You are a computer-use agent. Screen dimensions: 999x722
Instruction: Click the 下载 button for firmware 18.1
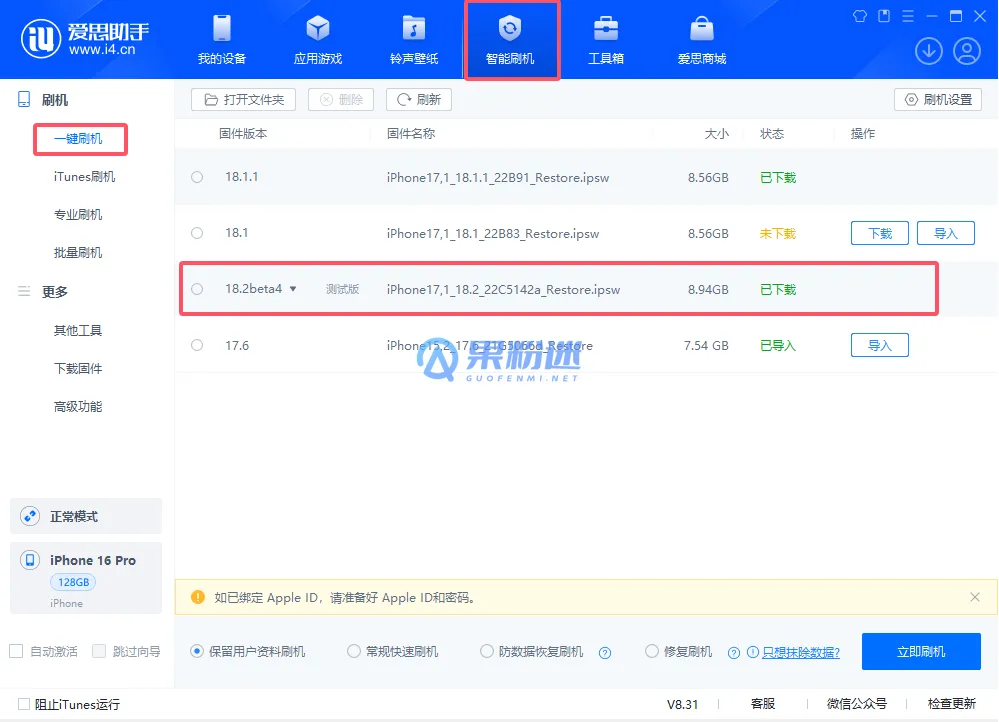click(x=879, y=232)
